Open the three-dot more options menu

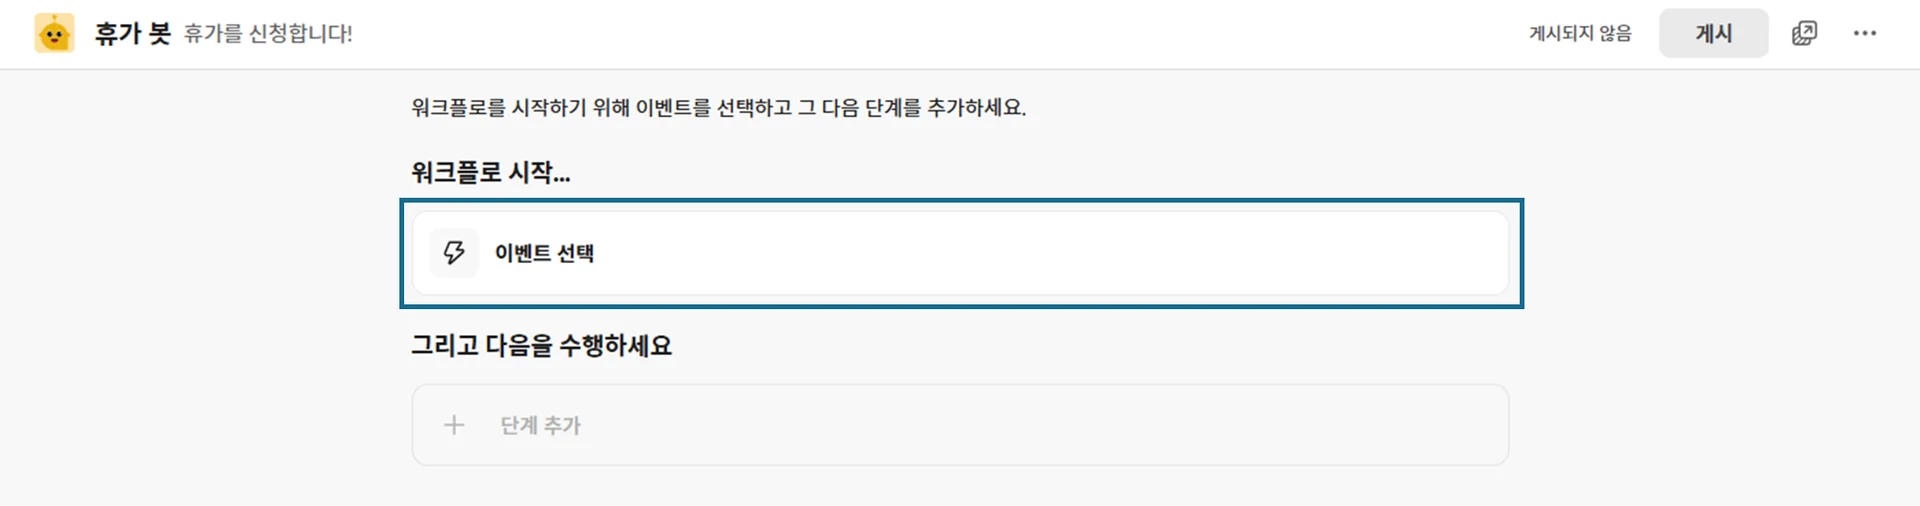1864,33
